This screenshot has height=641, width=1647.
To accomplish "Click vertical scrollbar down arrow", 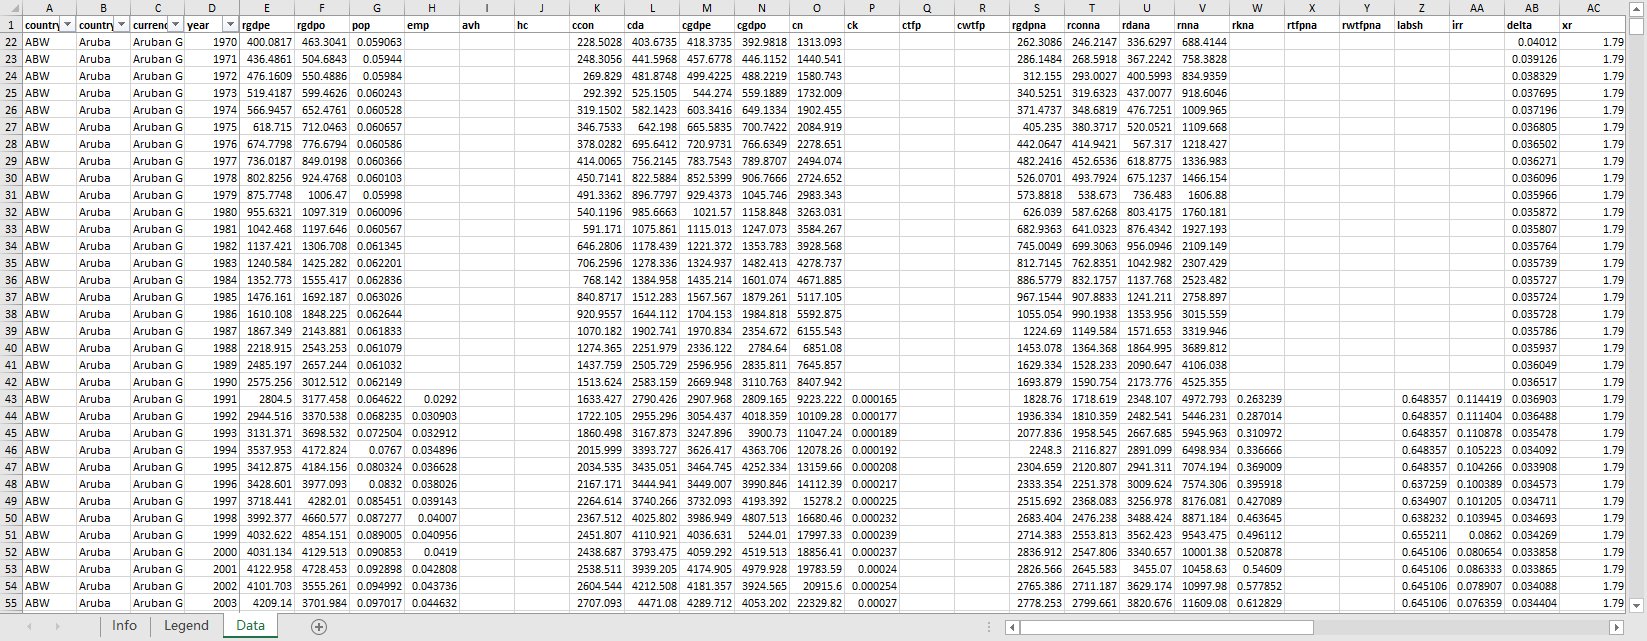I will tap(1636, 605).
